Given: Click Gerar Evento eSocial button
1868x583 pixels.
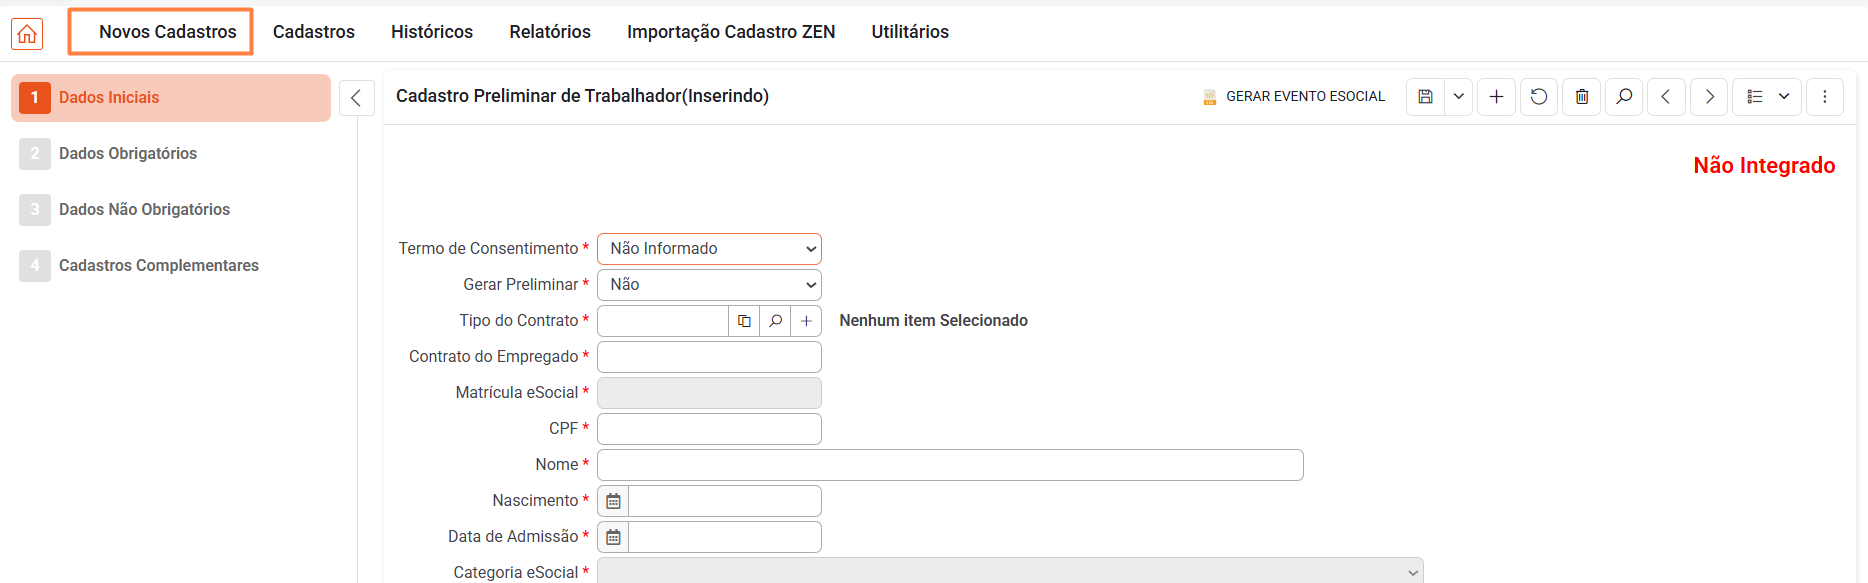Looking at the screenshot, I should point(1294,97).
